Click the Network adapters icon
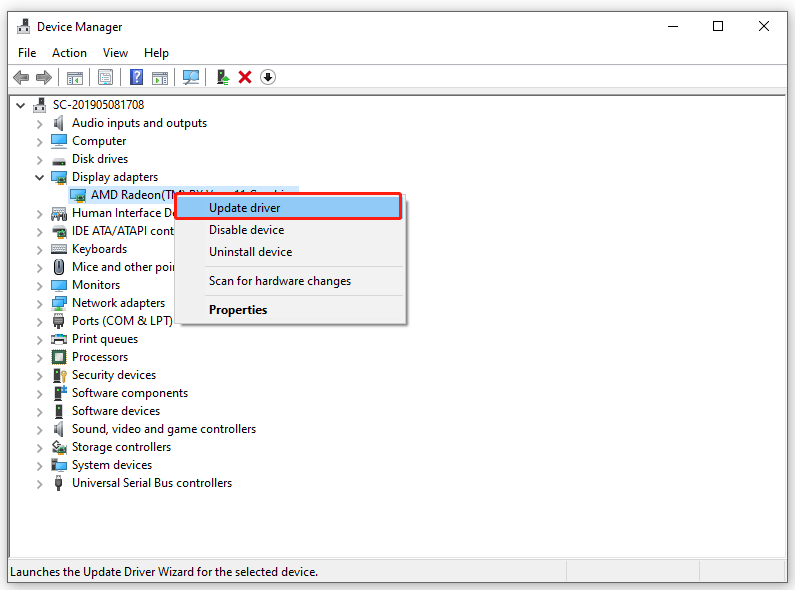This screenshot has height=590, width=795. 59,303
